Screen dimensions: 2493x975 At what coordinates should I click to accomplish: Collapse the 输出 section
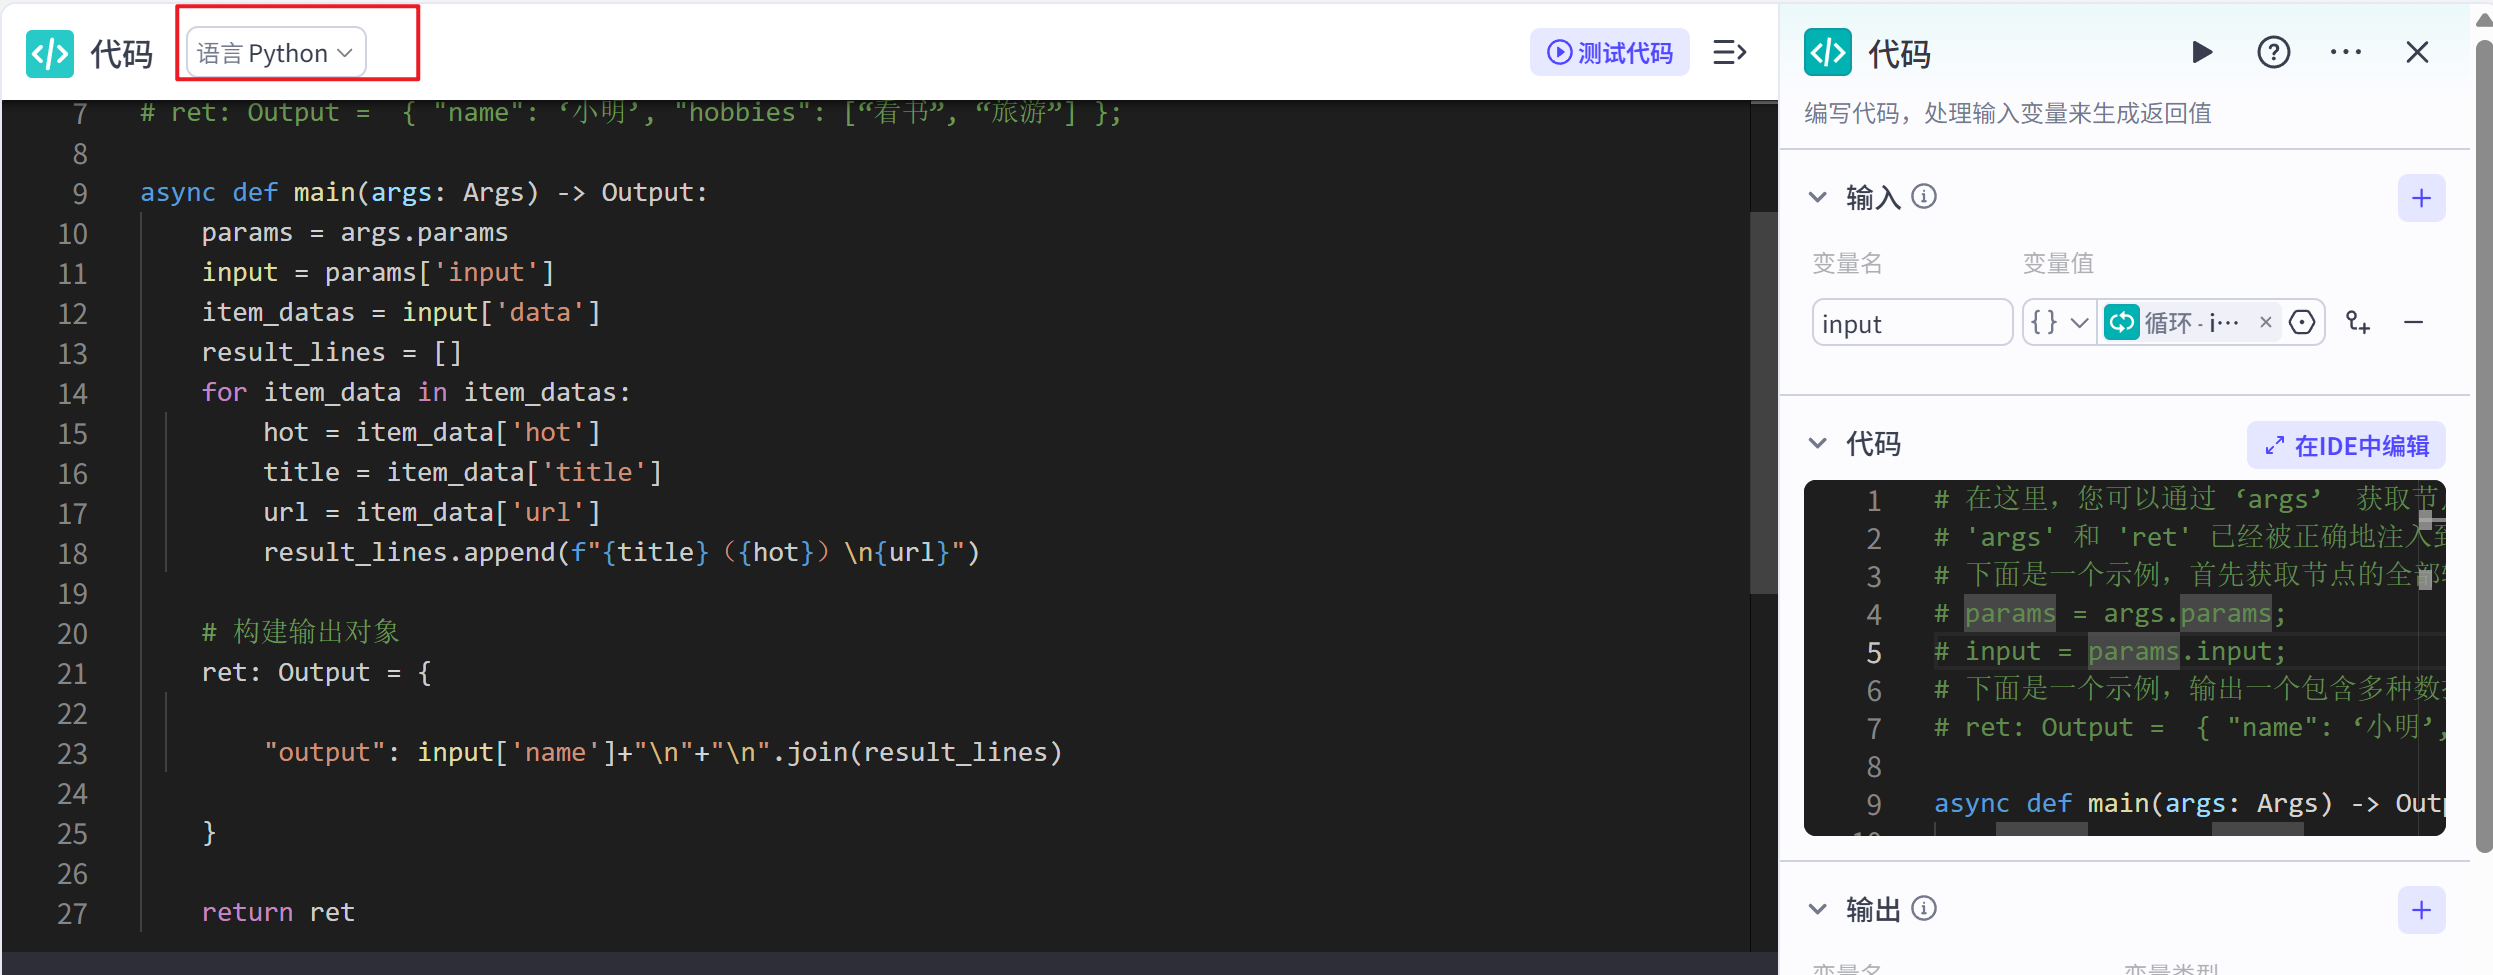tap(1818, 909)
